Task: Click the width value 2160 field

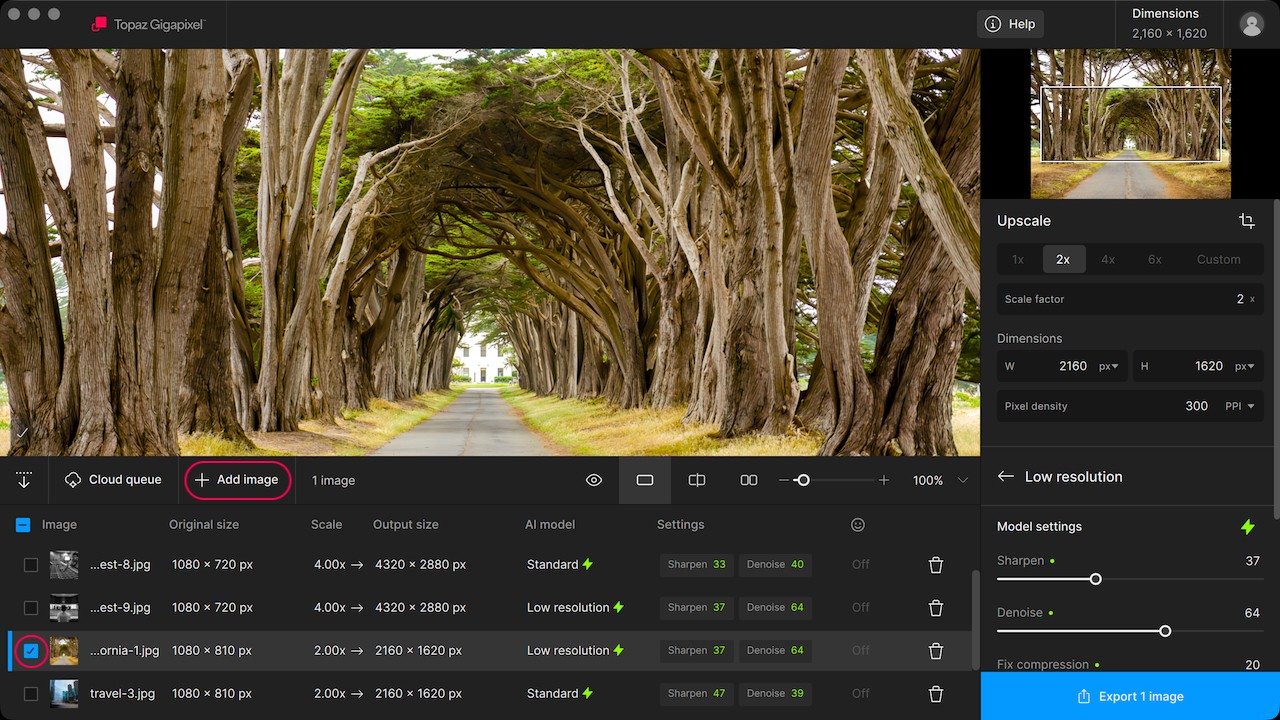Action: point(1061,366)
